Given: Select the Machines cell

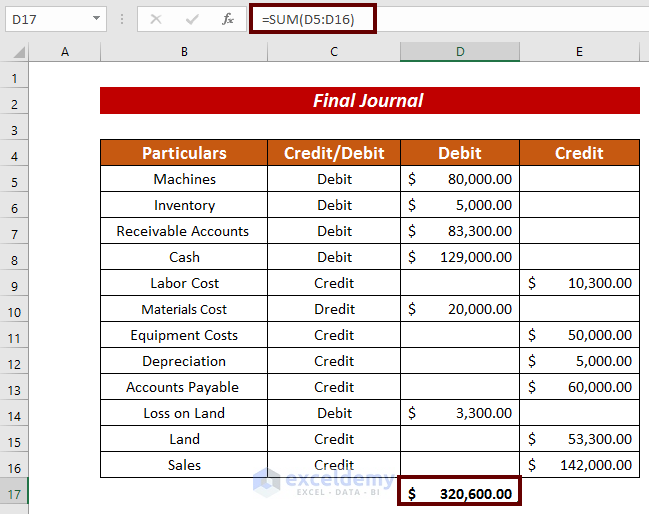Looking at the screenshot, I should coord(184,179).
